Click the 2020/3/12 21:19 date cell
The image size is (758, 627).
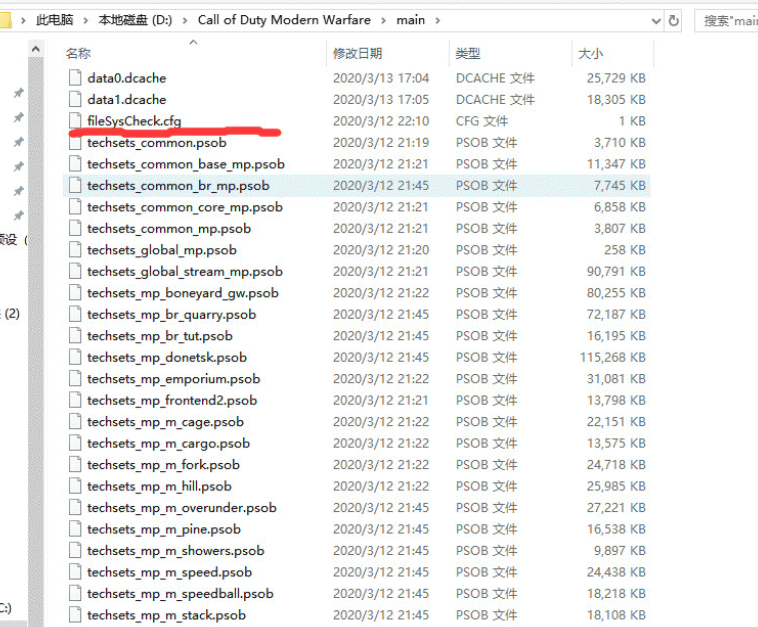pyautogui.click(x=381, y=143)
